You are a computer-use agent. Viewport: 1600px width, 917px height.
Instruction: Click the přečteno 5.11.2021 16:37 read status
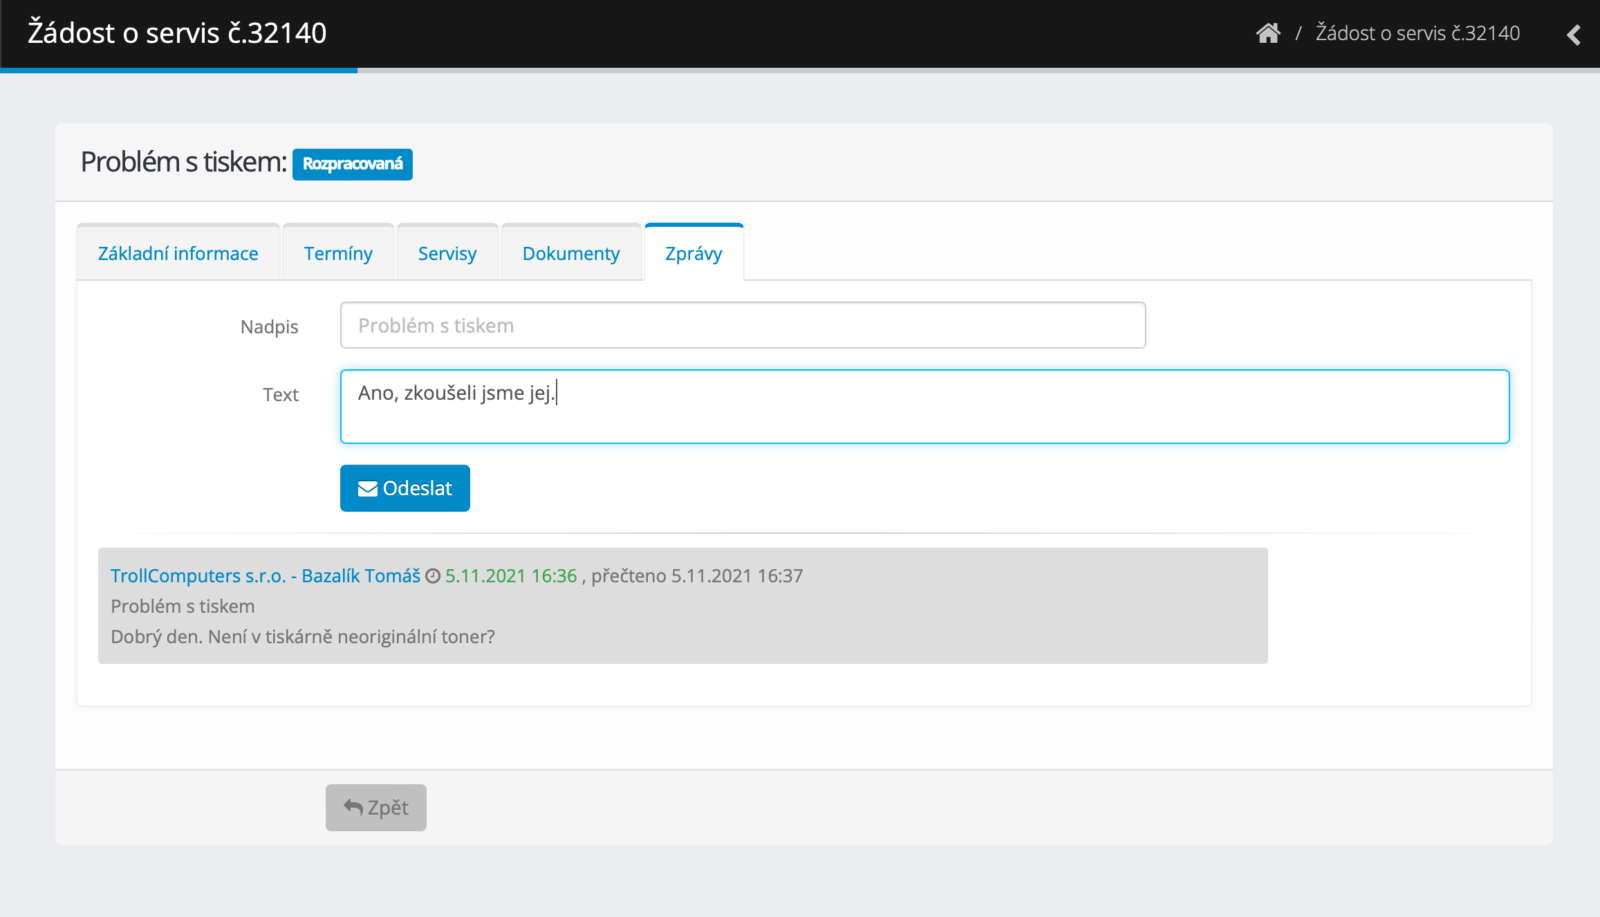pos(697,576)
